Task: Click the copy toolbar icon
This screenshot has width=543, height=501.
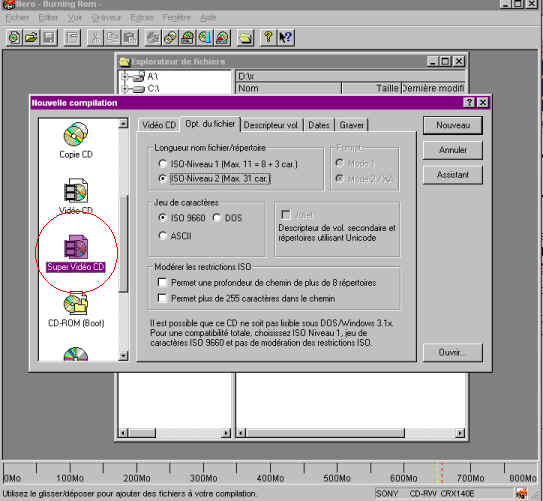Action: click(112, 37)
